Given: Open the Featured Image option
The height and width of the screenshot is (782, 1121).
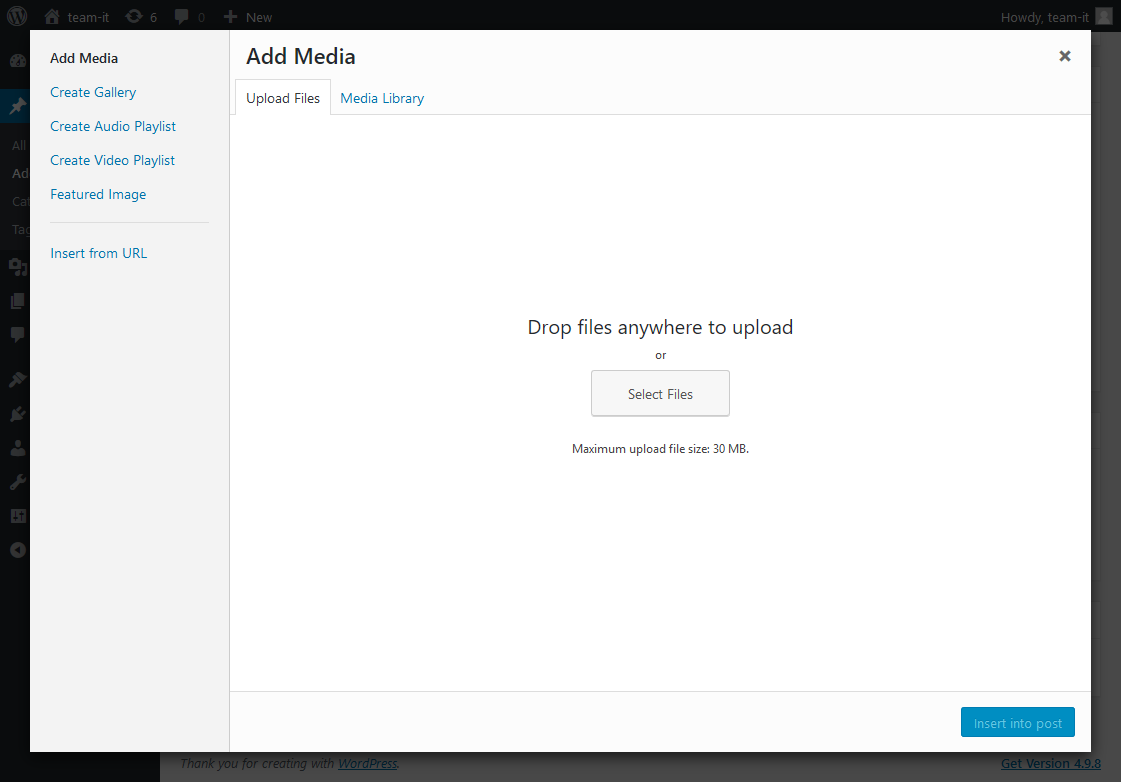Looking at the screenshot, I should pos(98,194).
